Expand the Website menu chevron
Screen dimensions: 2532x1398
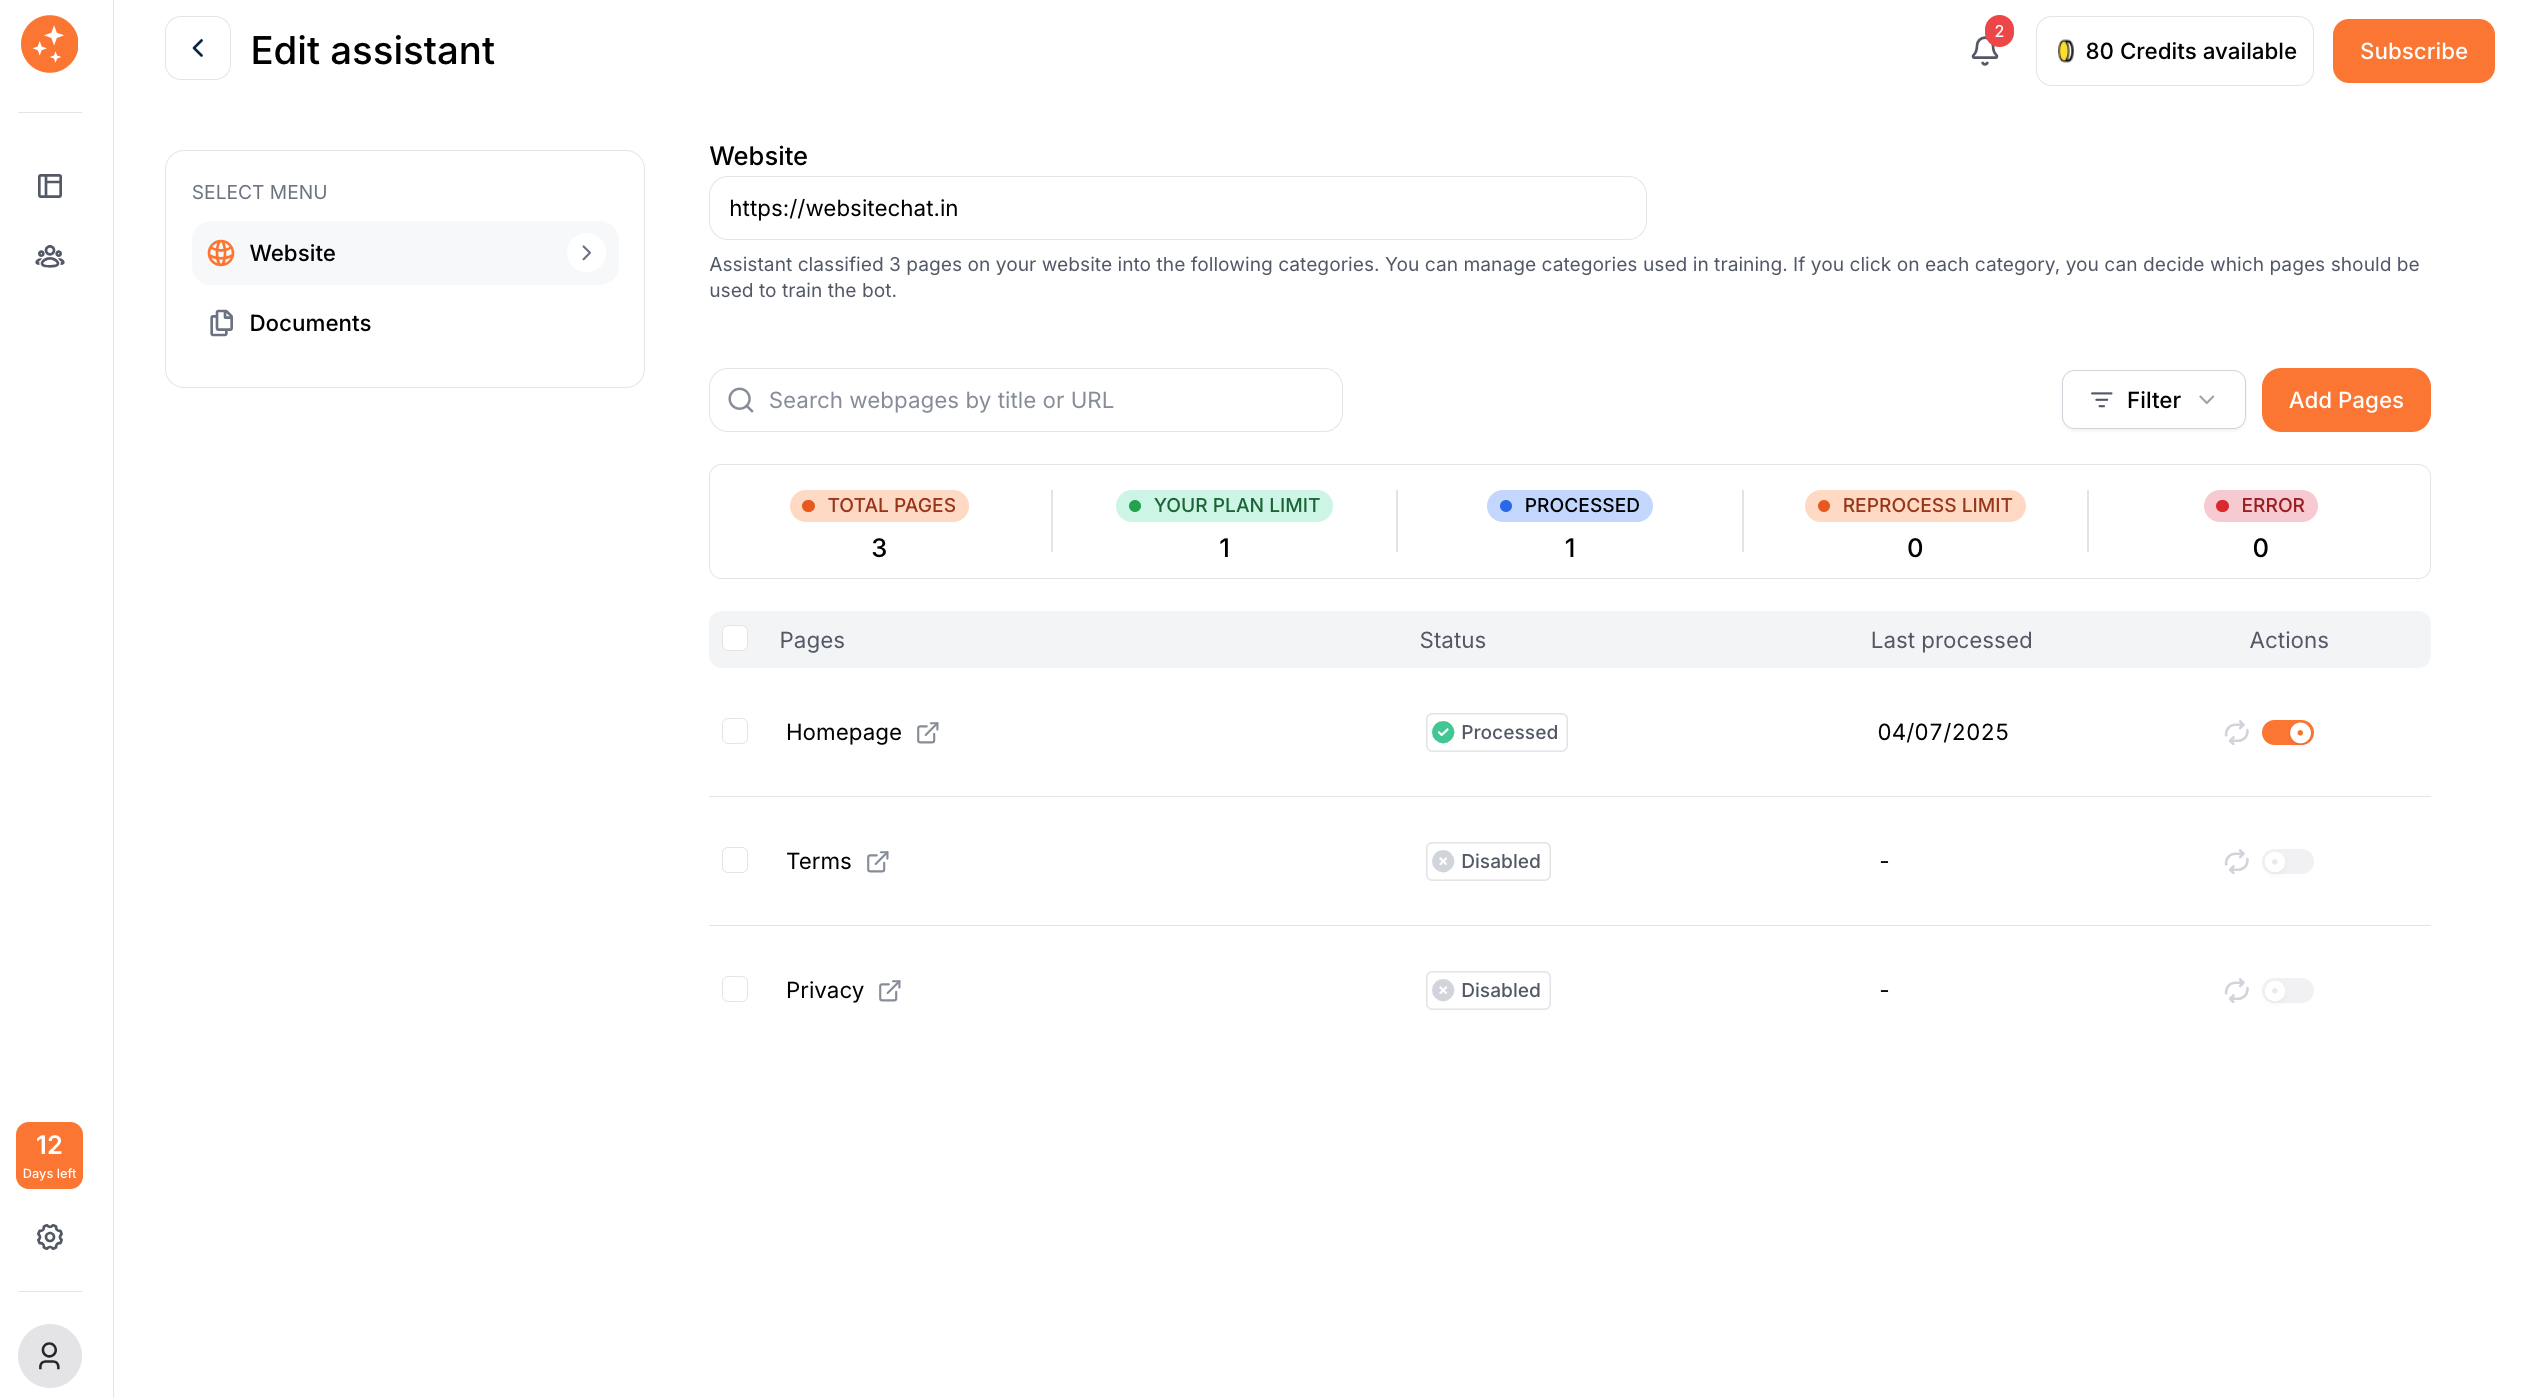[x=586, y=253]
